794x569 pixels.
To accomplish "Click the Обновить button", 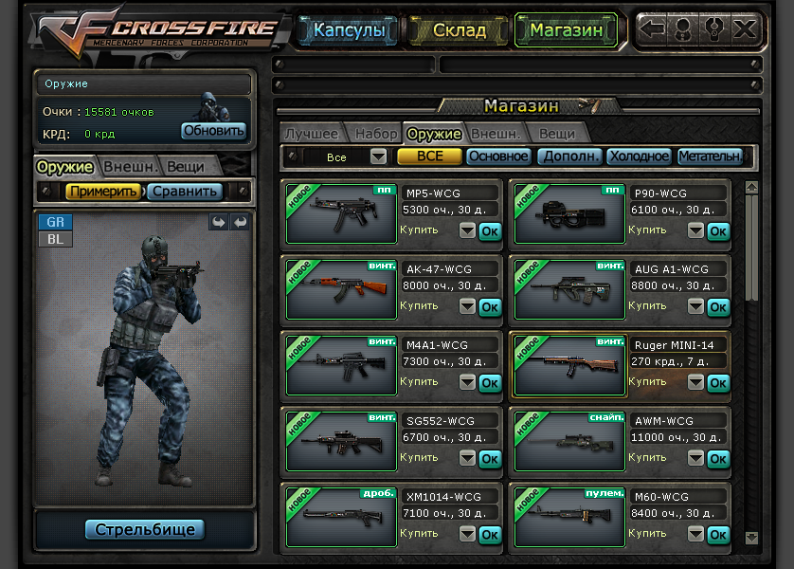I will pyautogui.click(x=214, y=131).
